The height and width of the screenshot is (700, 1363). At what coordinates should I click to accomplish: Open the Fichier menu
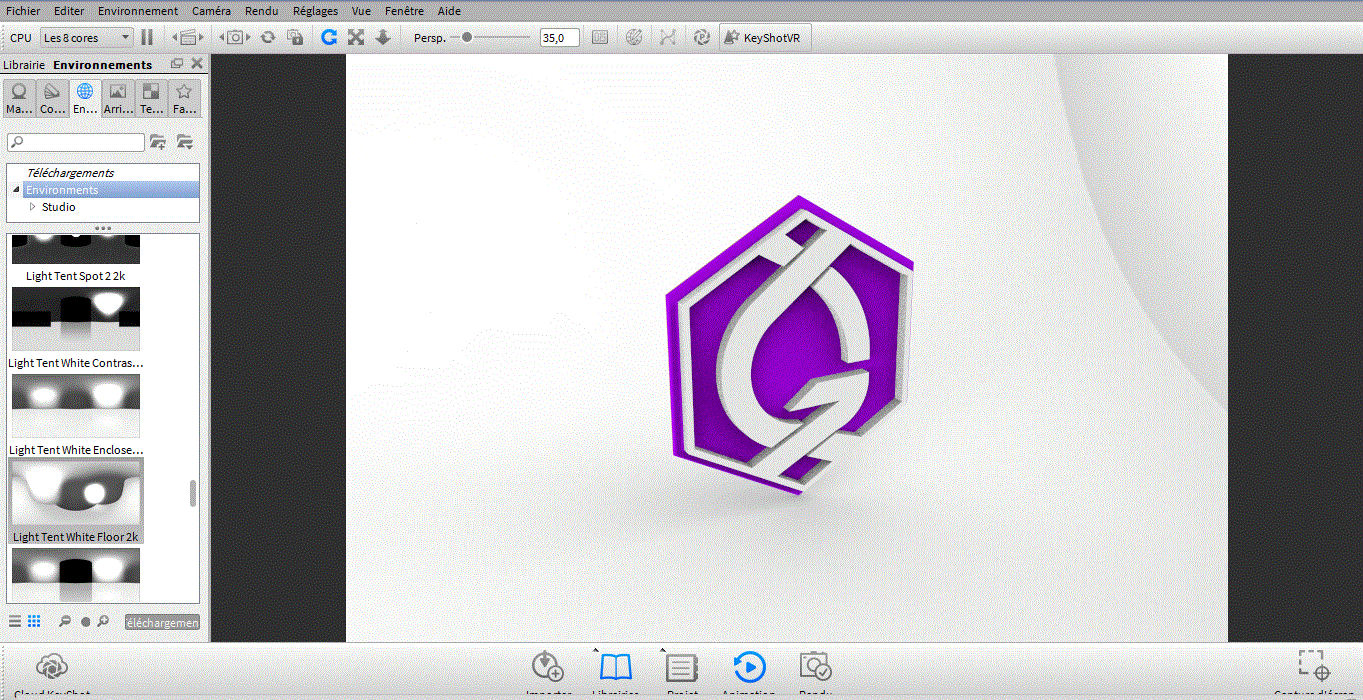click(23, 11)
